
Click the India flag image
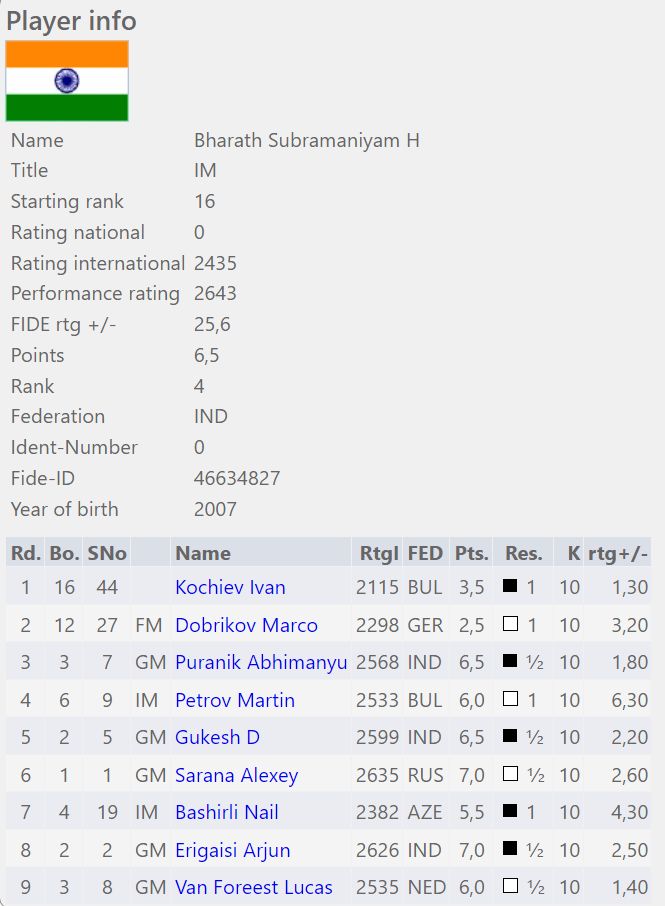pos(67,81)
